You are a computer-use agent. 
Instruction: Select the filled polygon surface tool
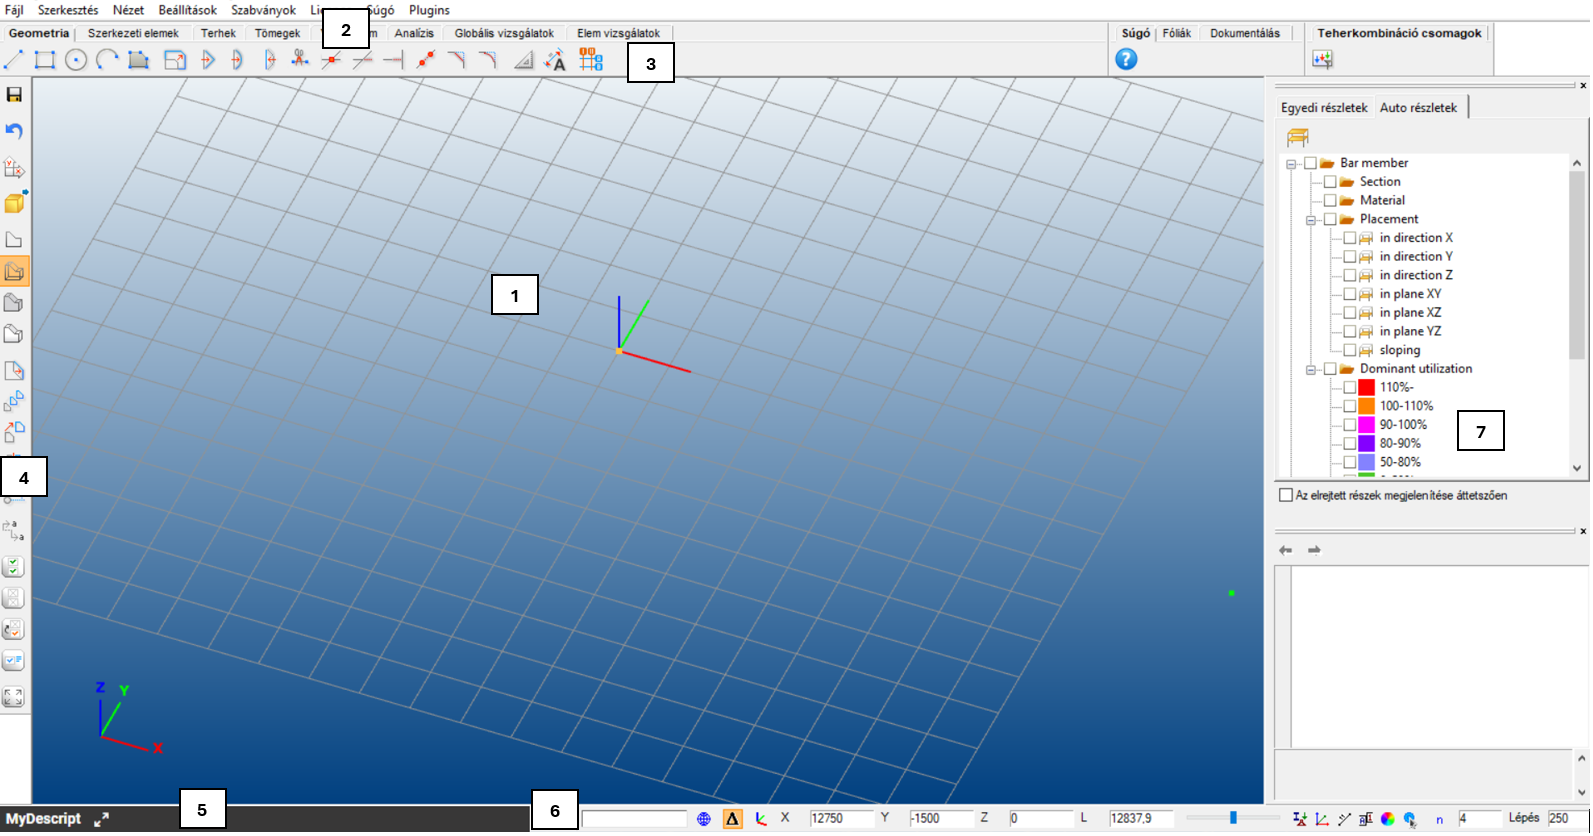click(138, 60)
